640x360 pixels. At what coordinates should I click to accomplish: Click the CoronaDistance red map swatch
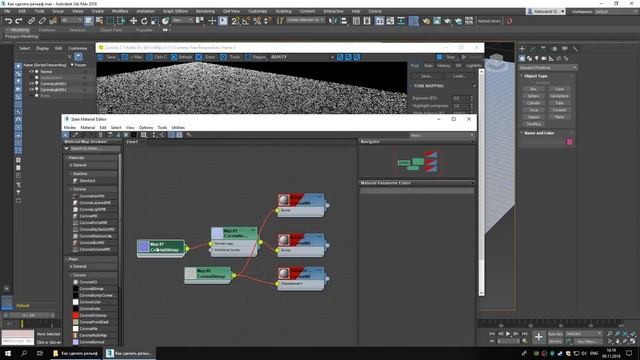pos(76,316)
